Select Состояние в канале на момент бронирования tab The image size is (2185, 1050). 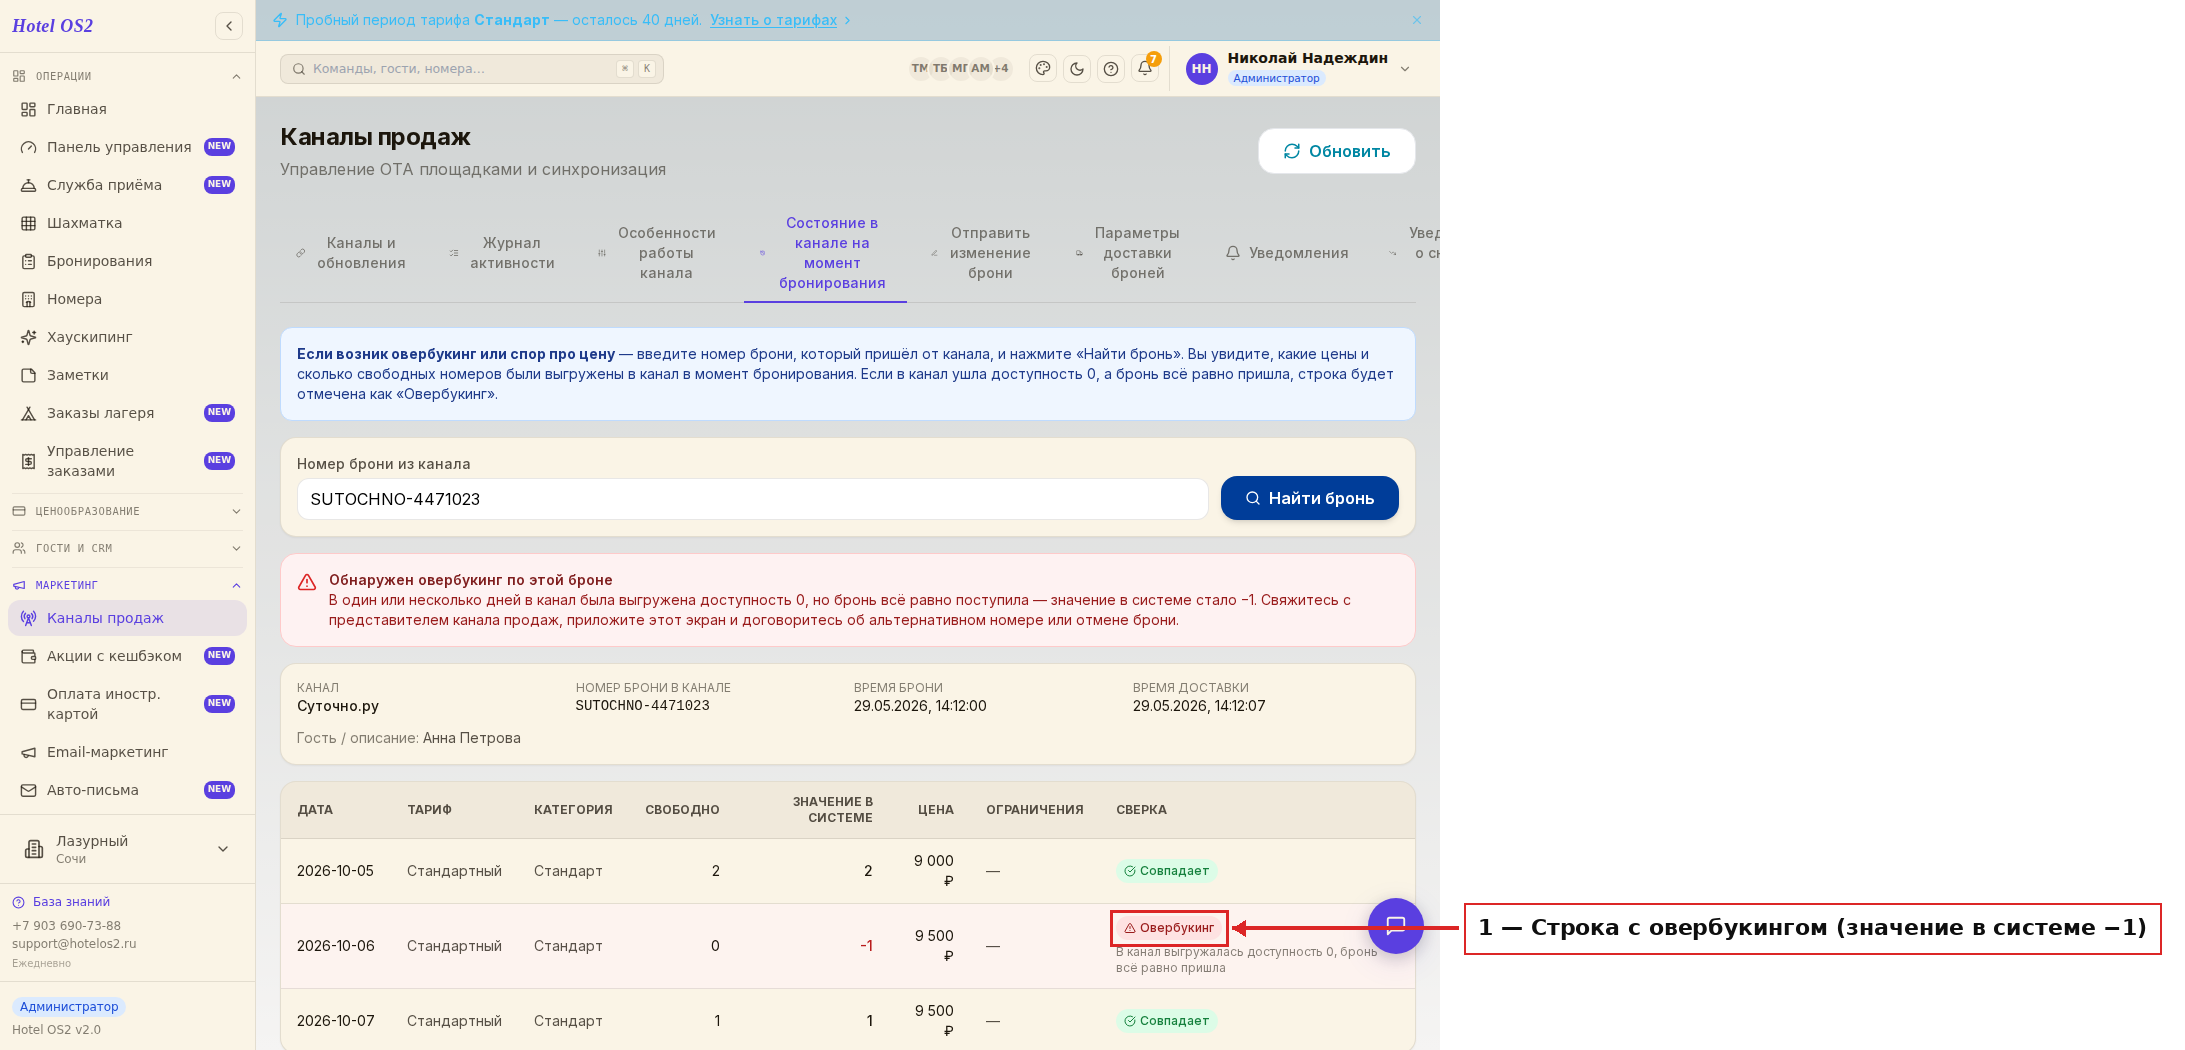tap(825, 253)
